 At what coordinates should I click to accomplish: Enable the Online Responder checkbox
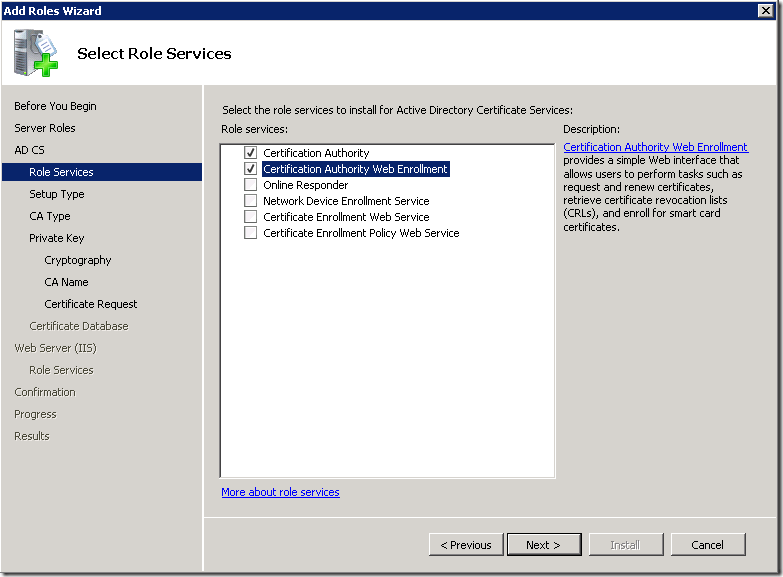point(250,184)
